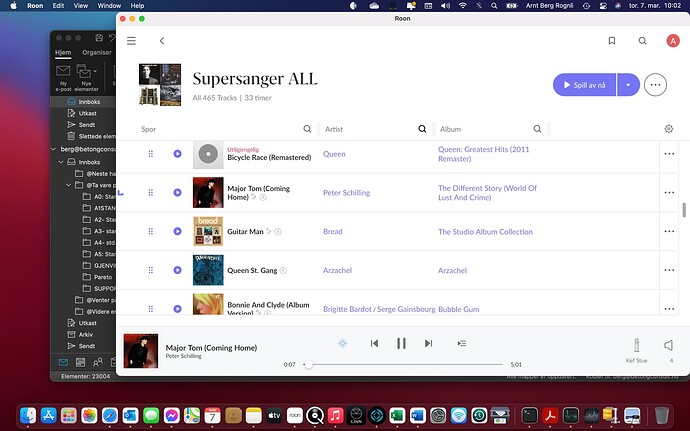Screen dimensions: 690x431
Task: Open the Help menu in the menu bar
Action: coord(137,6)
